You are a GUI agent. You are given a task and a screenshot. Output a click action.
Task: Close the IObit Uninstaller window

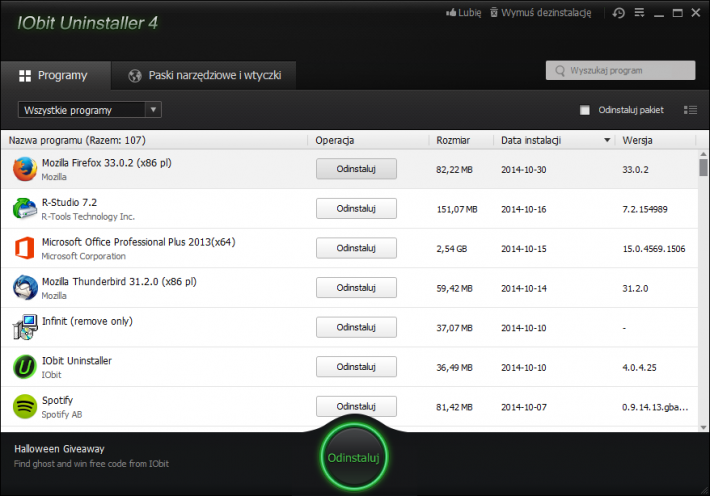696,13
